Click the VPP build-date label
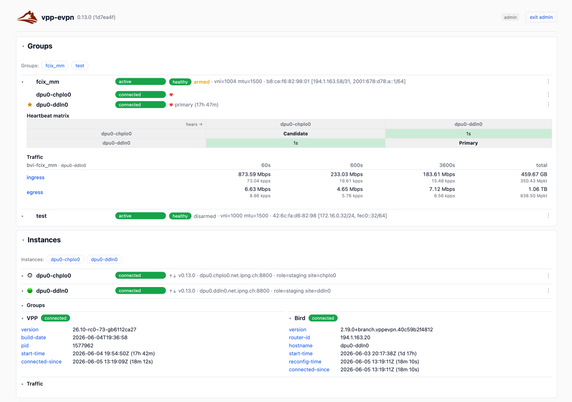572x402 pixels. (34, 337)
